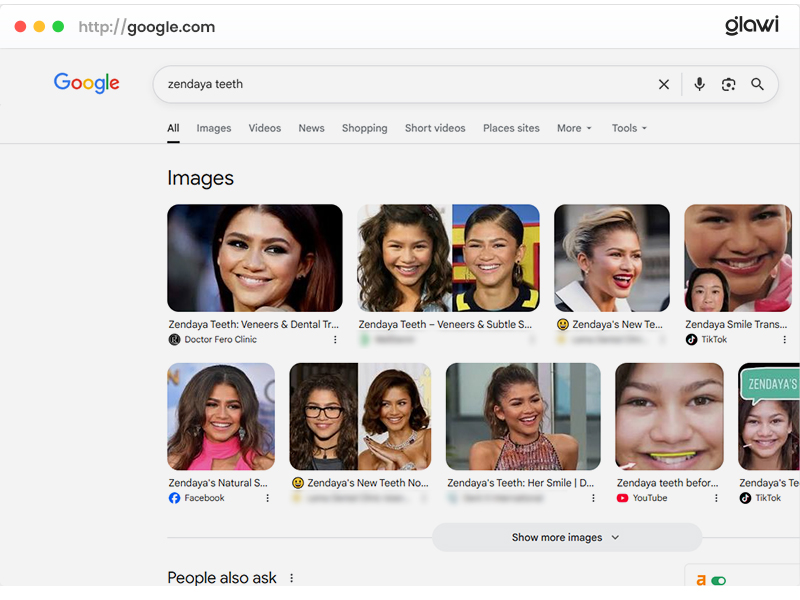Open Google Lens image search camera icon
The image size is (800, 600).
728,85
